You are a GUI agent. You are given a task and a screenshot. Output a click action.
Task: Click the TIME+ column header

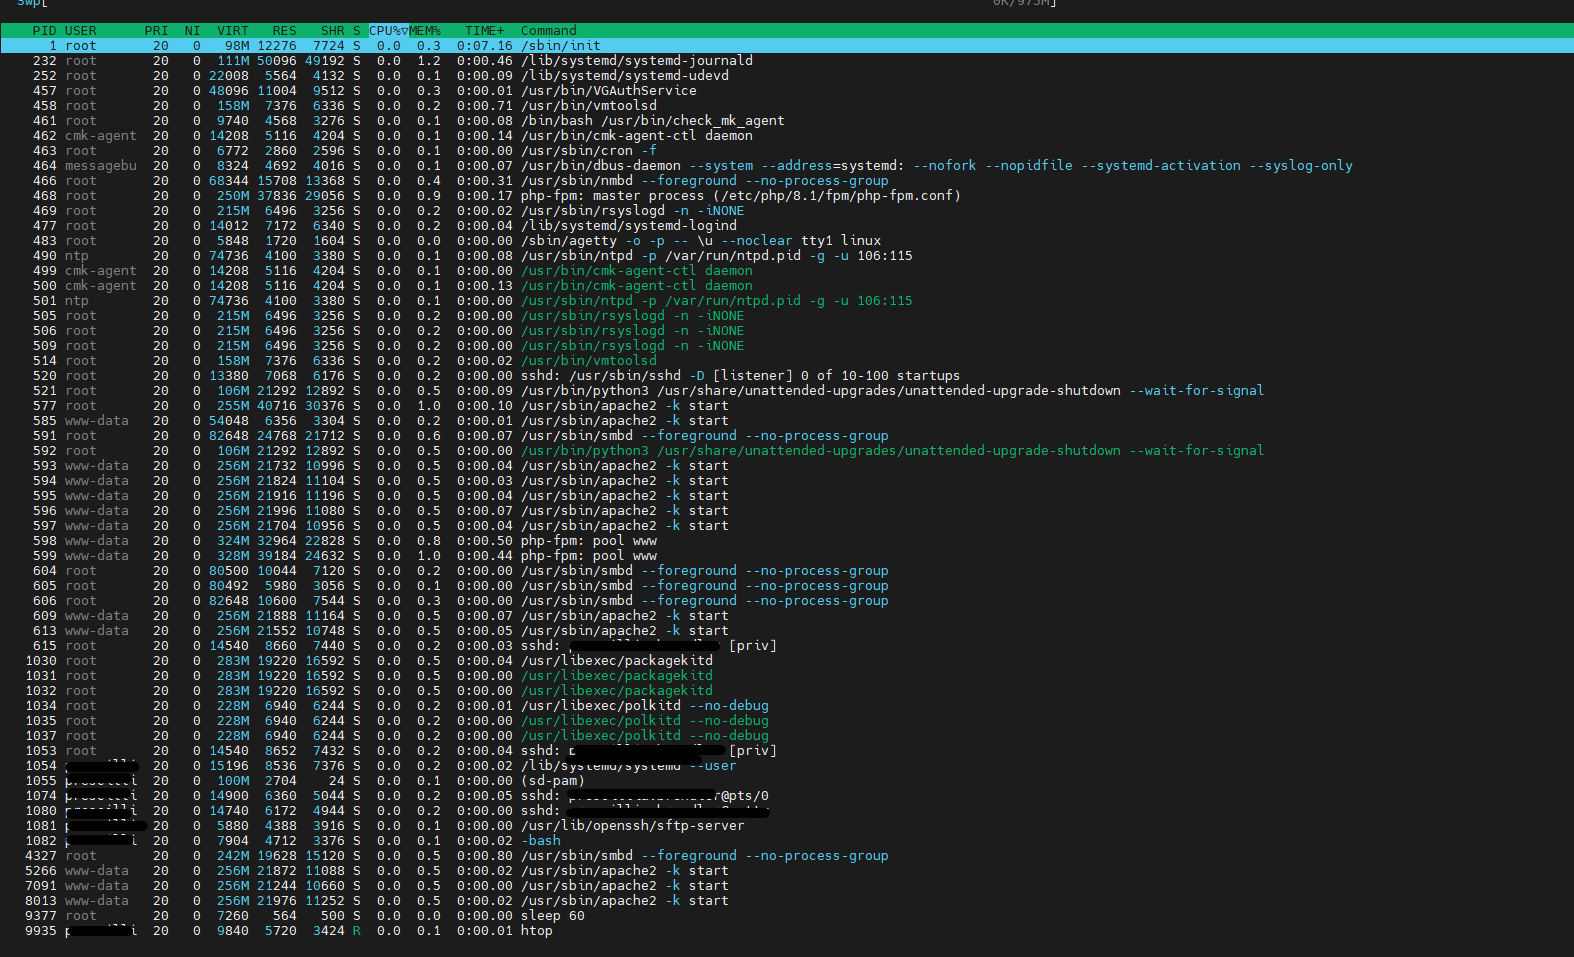click(x=485, y=31)
